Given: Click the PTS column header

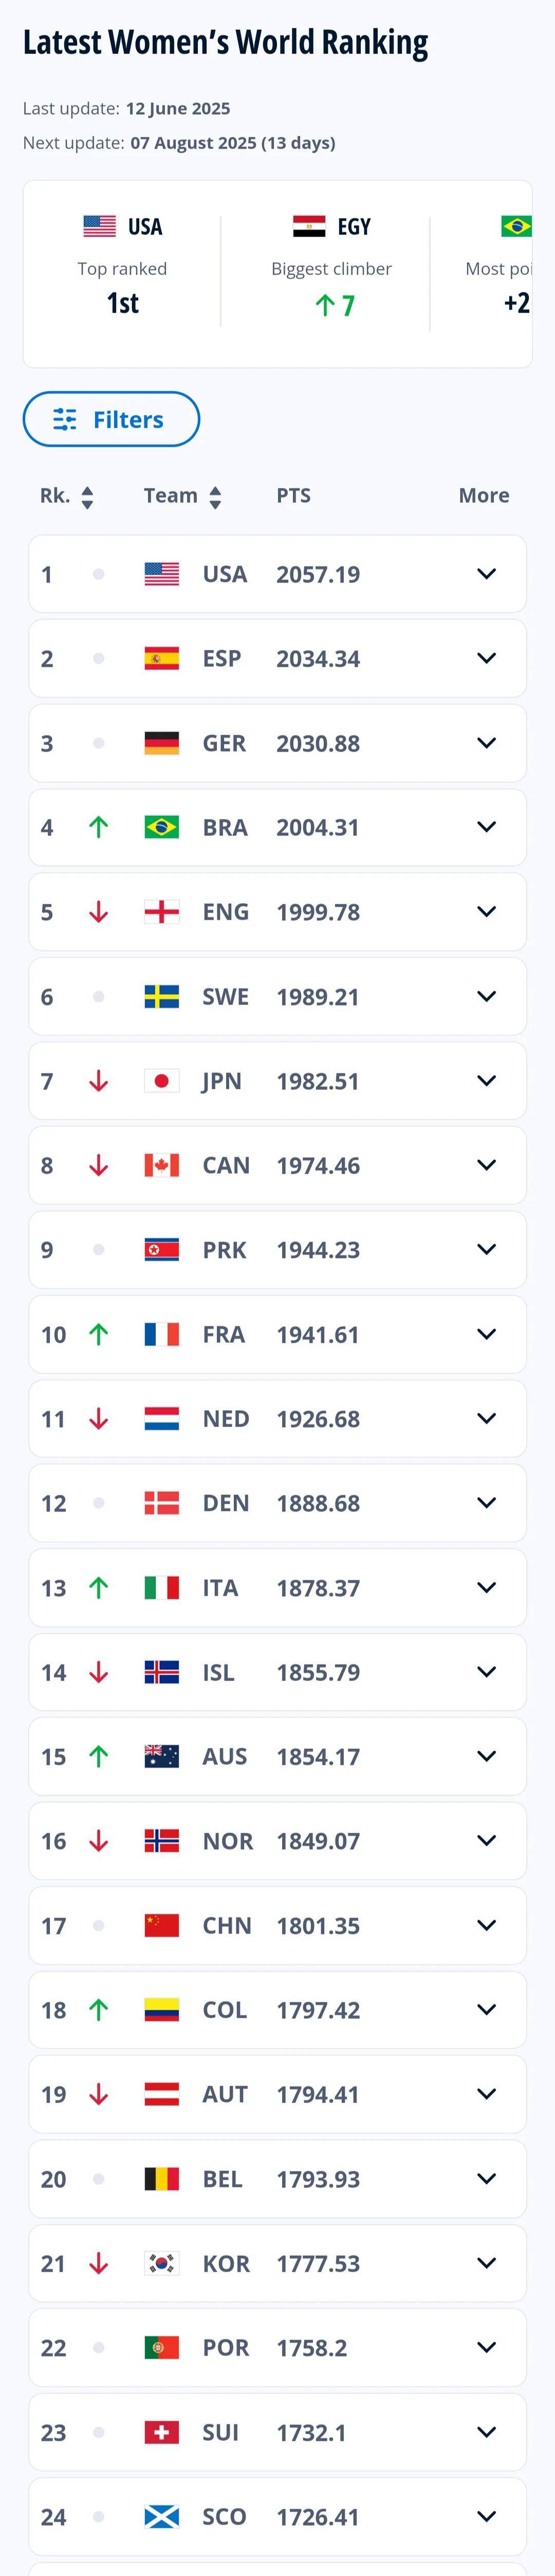Looking at the screenshot, I should tap(294, 496).
